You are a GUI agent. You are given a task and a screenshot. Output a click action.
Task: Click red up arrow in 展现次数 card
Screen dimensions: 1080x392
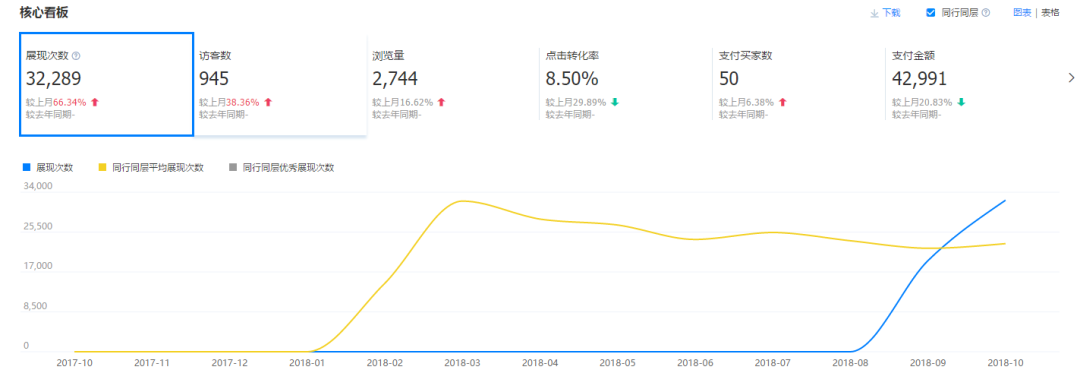[95, 102]
